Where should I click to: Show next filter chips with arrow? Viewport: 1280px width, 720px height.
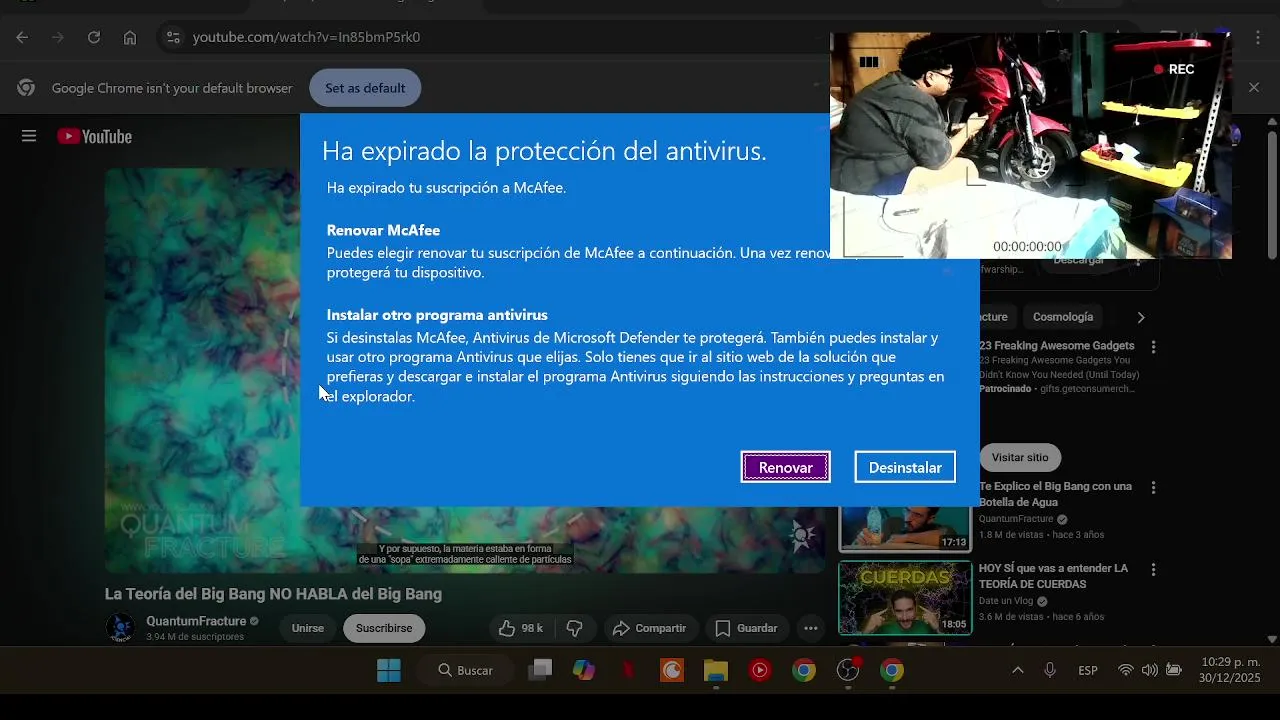pyautogui.click(x=1141, y=317)
